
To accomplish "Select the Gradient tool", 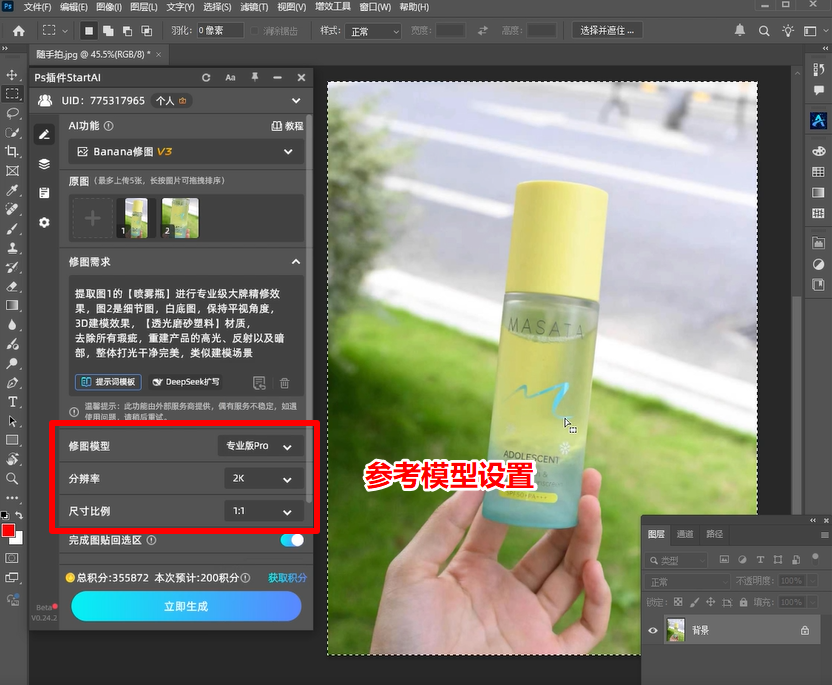I will pyautogui.click(x=12, y=305).
